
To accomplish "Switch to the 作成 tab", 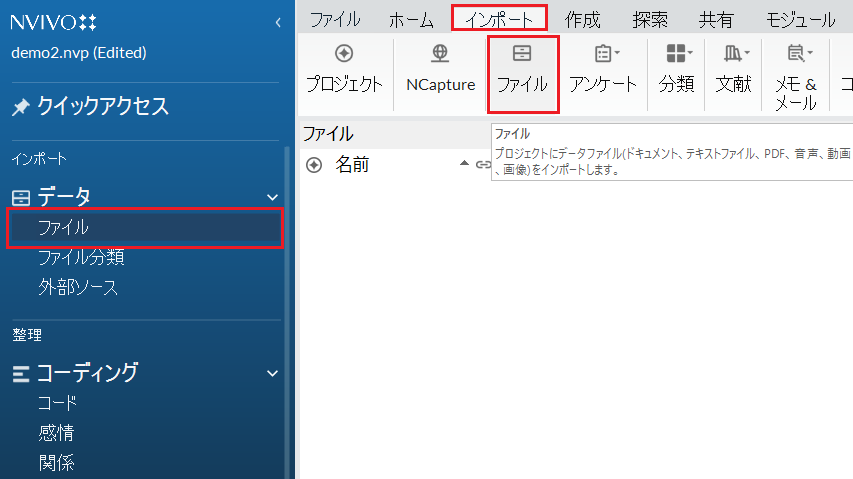I will pos(583,20).
